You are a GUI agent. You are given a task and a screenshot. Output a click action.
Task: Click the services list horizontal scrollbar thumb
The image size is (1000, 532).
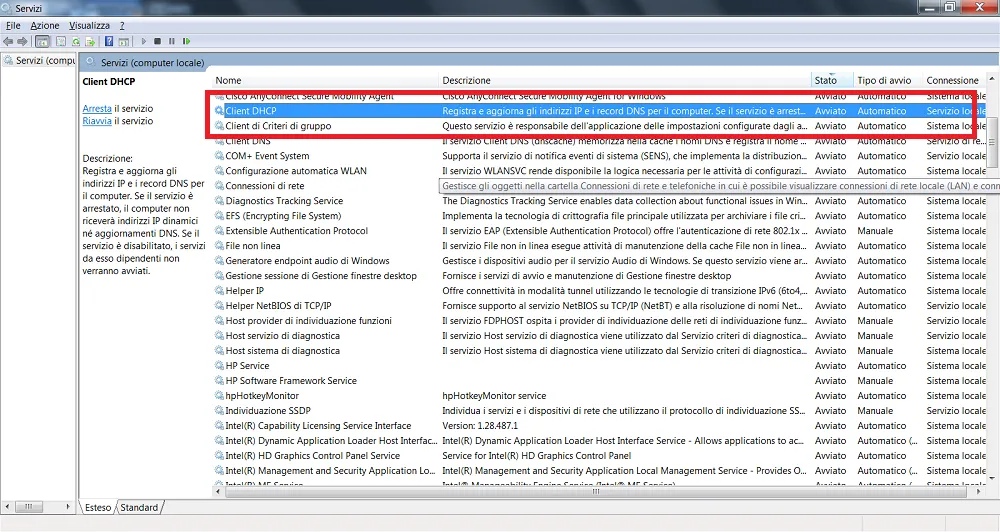pyautogui.click(x=596, y=492)
